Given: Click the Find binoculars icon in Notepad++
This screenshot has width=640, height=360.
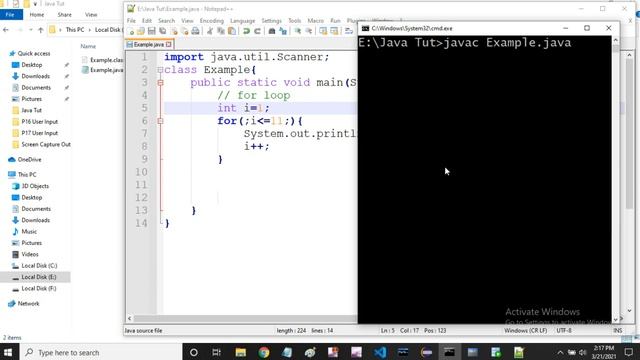Looking at the screenshot, I should pyautogui.click(x=271, y=31).
